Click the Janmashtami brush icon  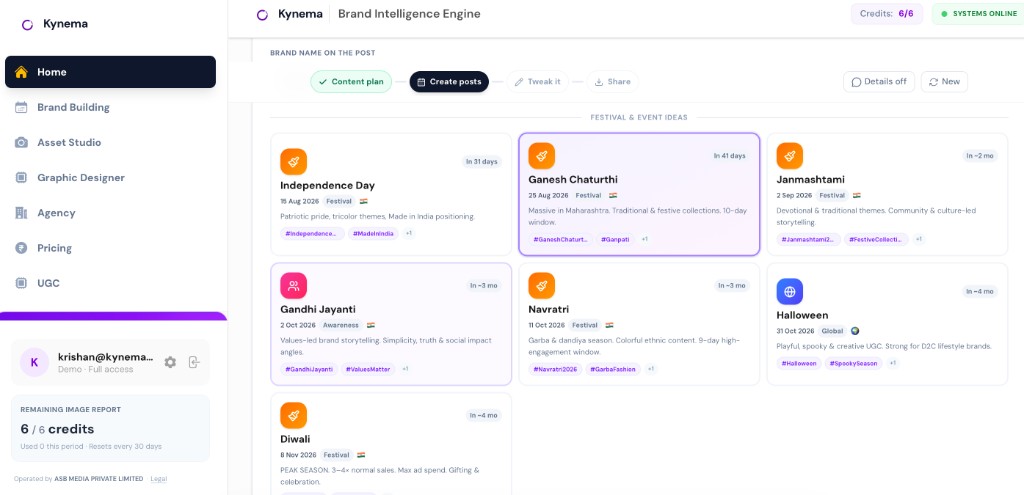790,155
